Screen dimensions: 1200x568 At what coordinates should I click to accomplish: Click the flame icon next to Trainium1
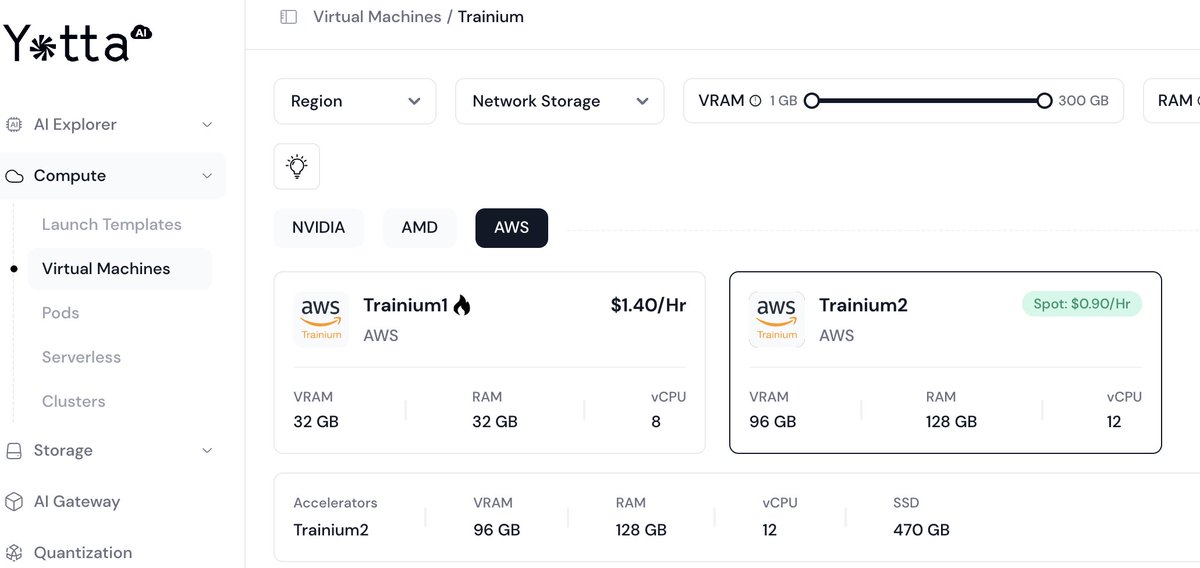click(461, 305)
